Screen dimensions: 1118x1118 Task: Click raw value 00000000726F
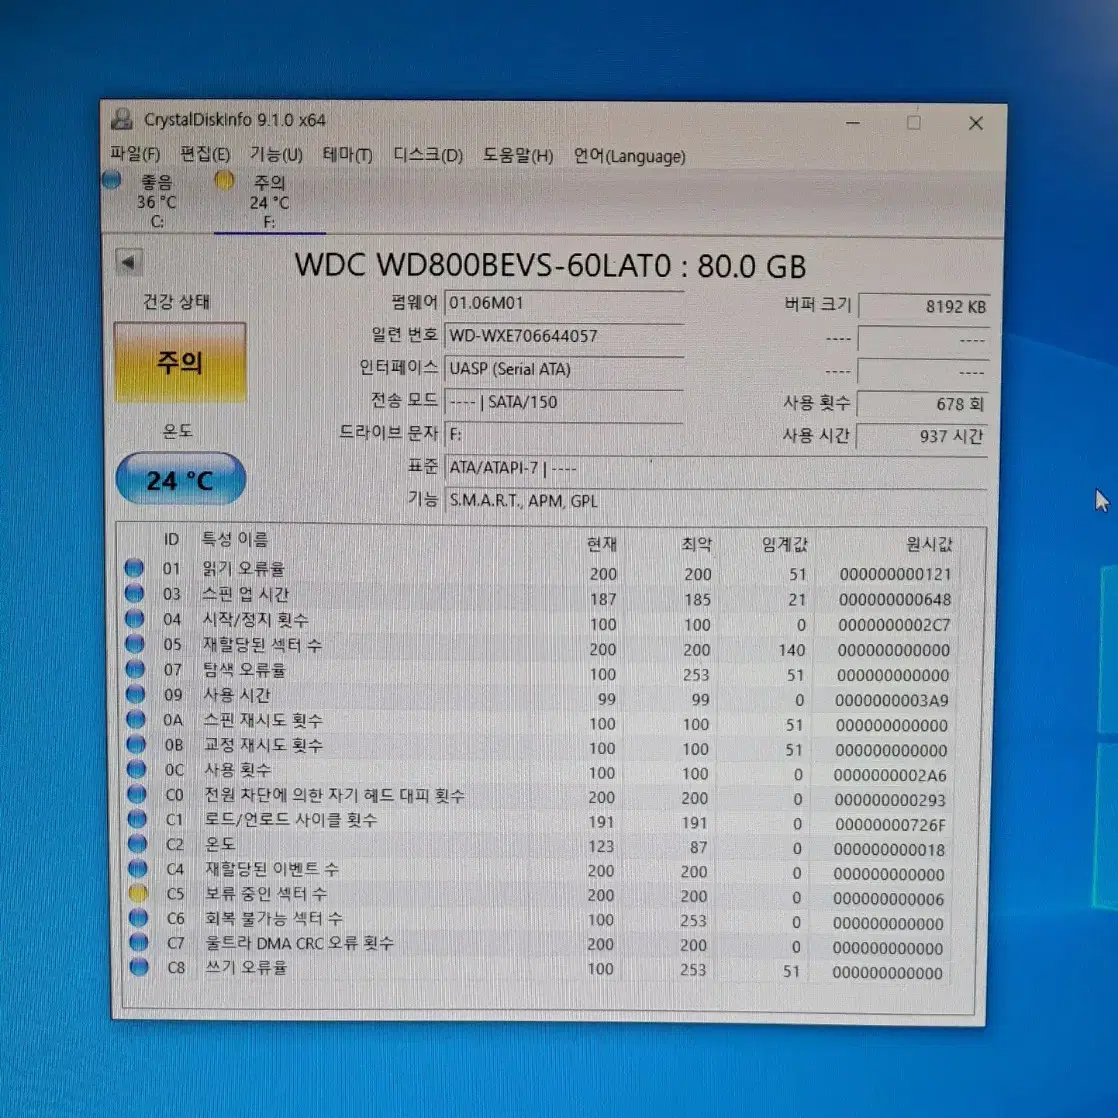890,825
